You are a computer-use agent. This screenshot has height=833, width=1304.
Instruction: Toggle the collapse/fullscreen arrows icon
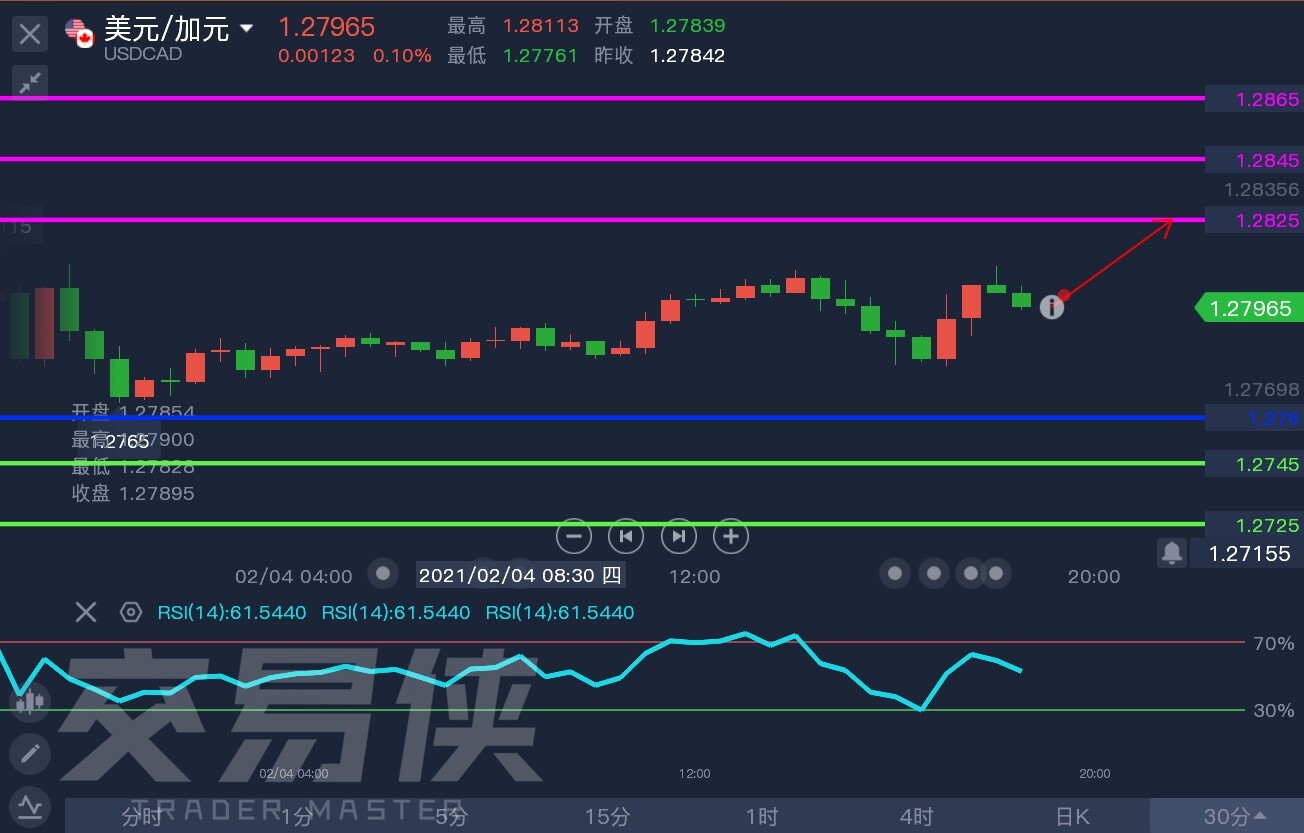point(30,82)
